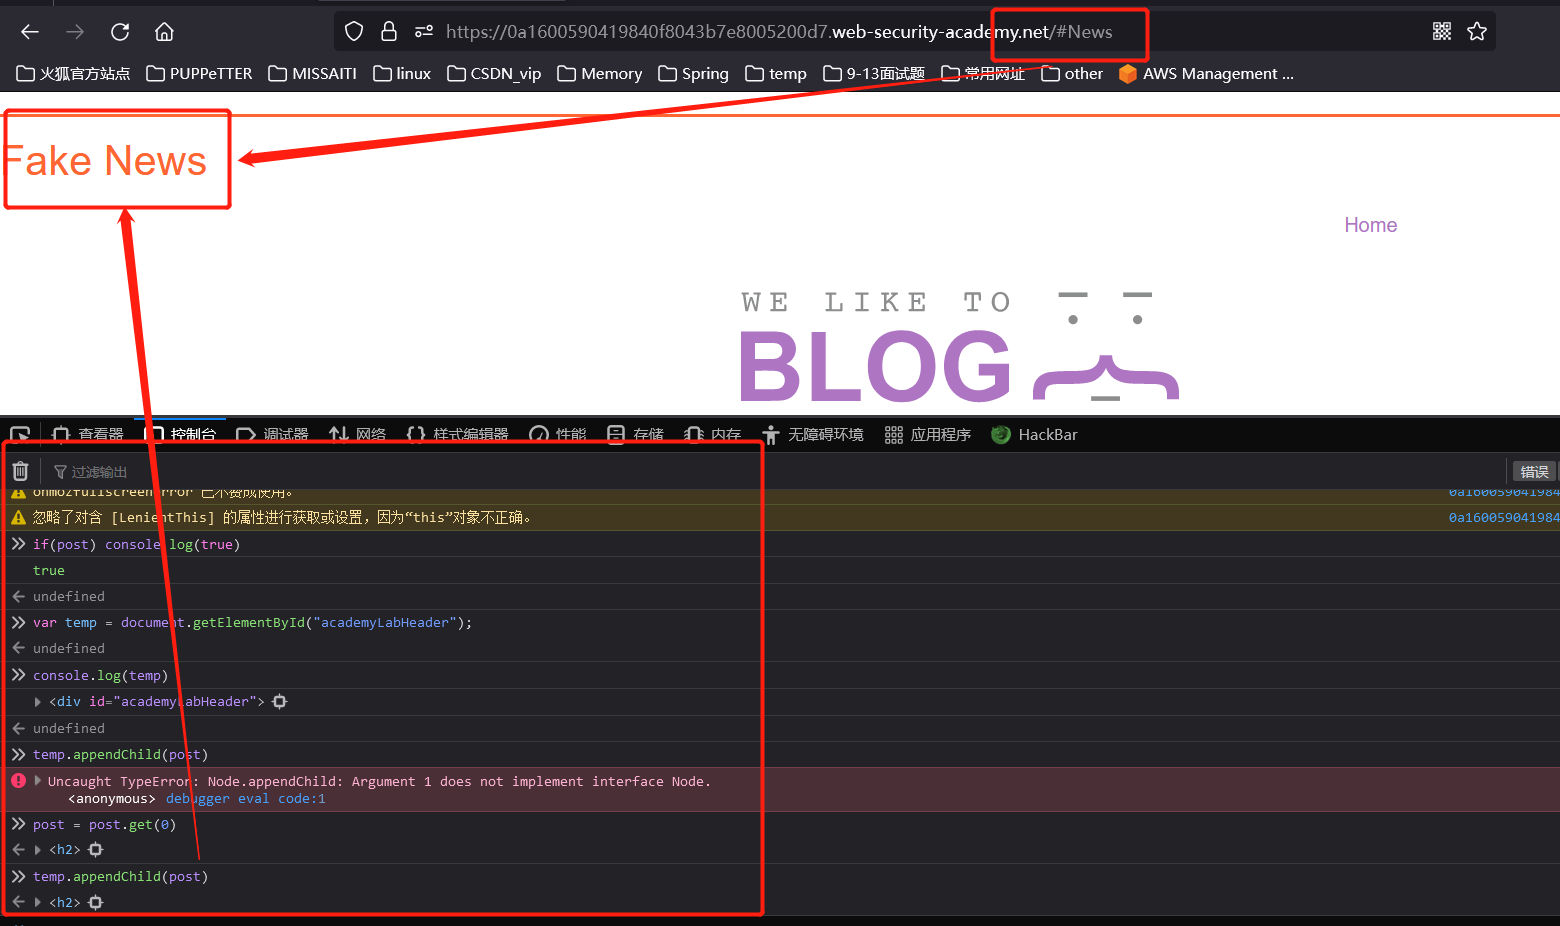
Task: Open the debugger eval code:1 link
Action: click(246, 799)
